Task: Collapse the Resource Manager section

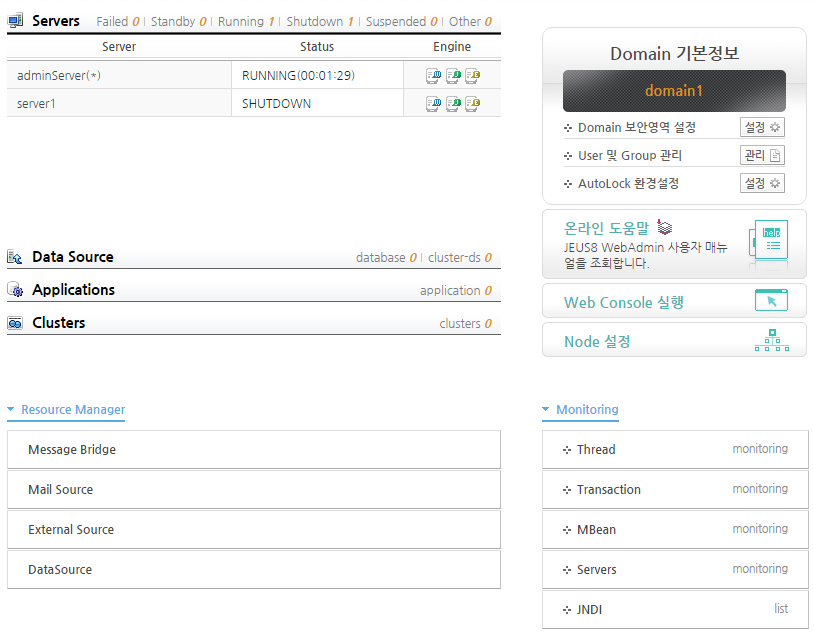Action: click(66, 410)
